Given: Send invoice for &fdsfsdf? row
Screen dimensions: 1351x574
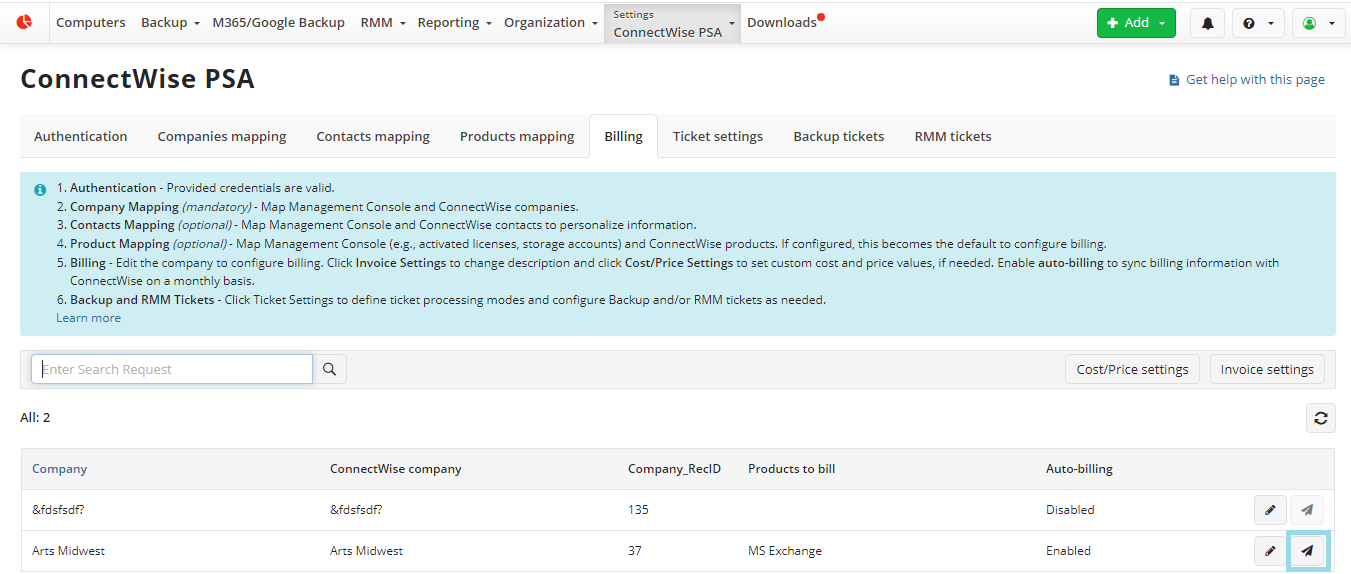Looking at the screenshot, I should click(x=1307, y=510).
